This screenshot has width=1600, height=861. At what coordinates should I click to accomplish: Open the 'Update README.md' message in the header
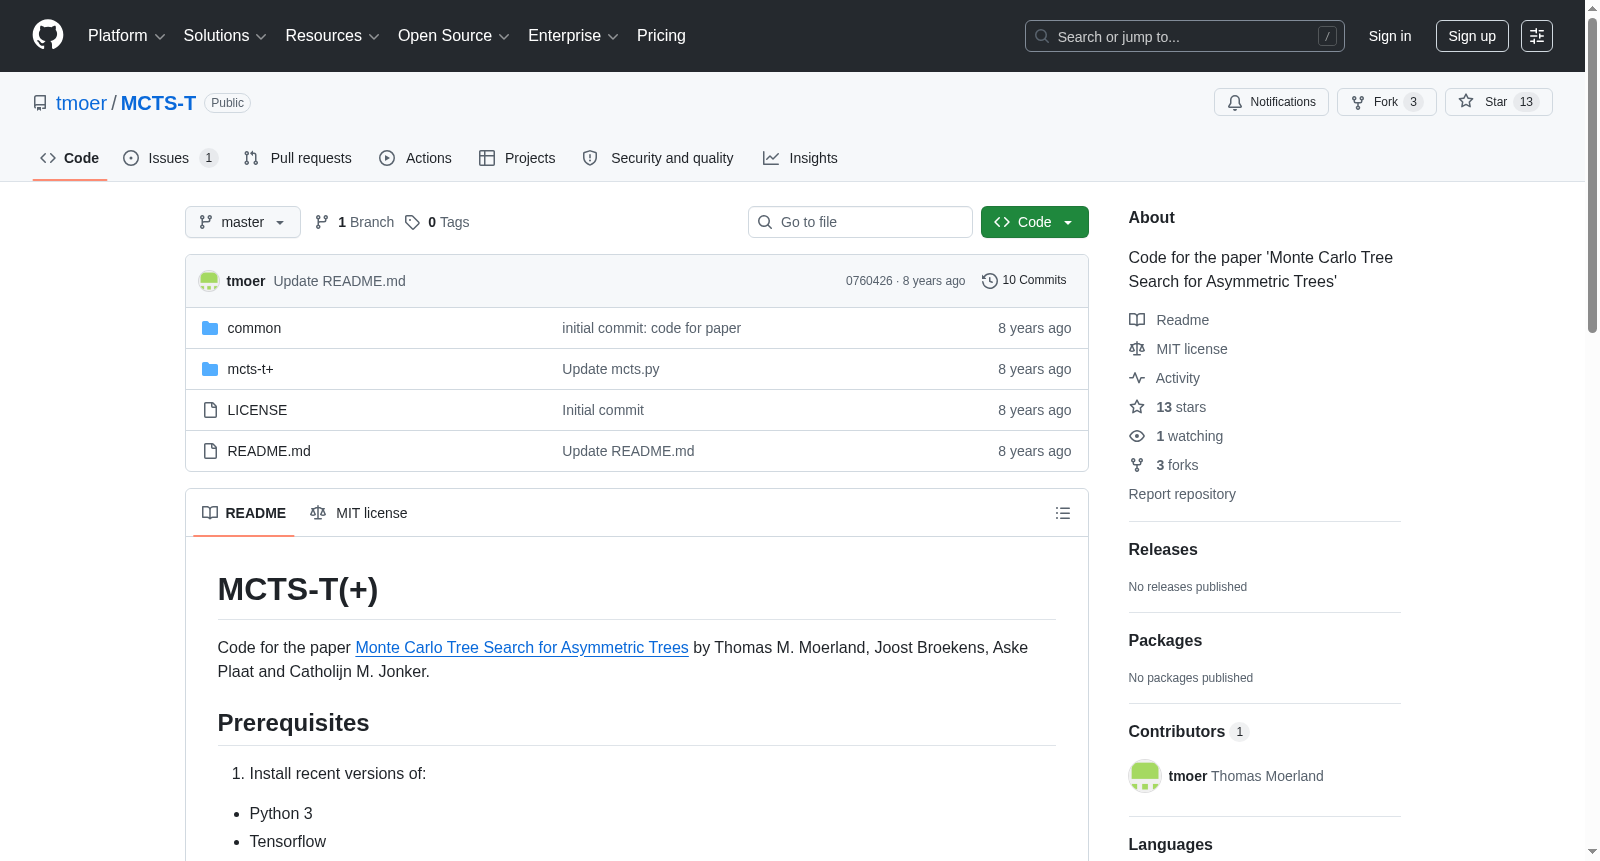coord(339,281)
